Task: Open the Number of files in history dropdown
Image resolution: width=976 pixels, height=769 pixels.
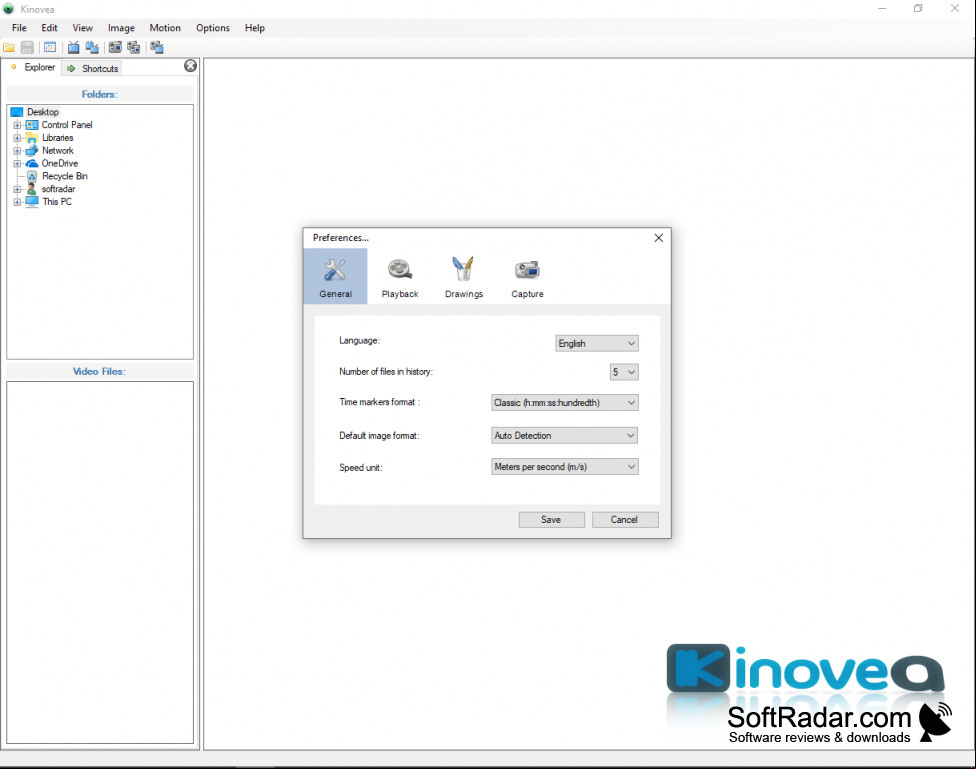Action: [624, 372]
